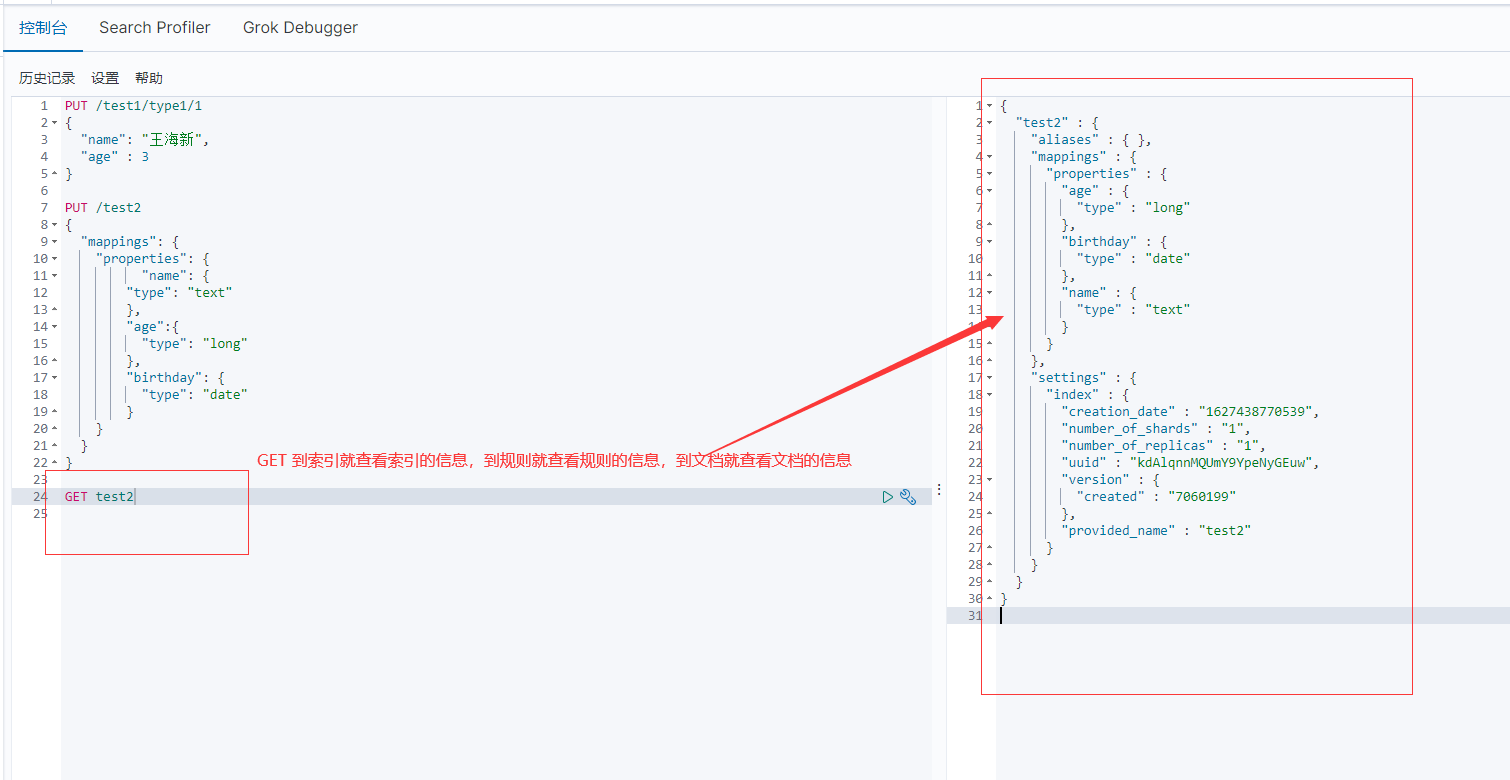Collapse the request body at line 2

pos(54,123)
